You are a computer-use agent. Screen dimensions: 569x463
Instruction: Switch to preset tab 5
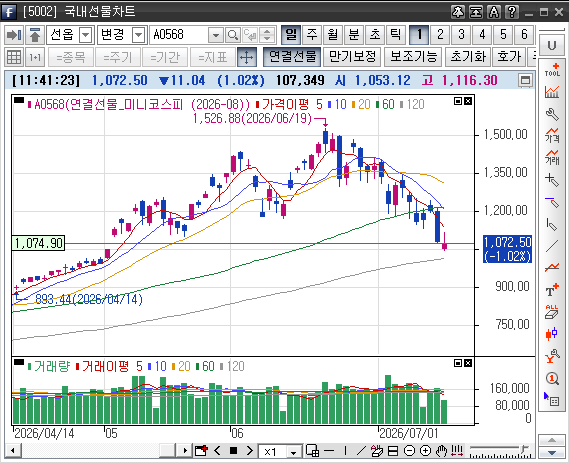click(503, 35)
